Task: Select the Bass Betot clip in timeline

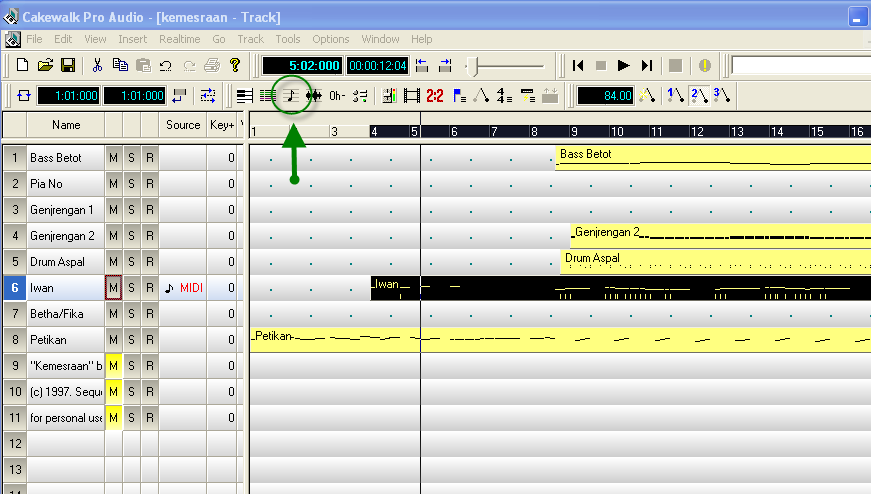Action: (x=713, y=158)
